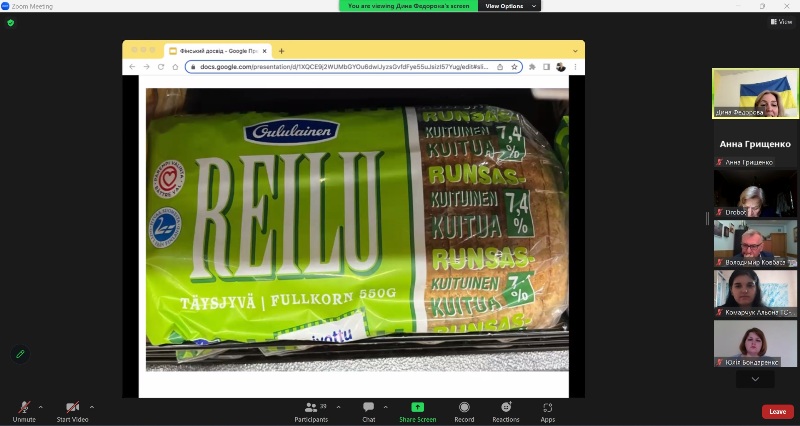
Task: Expand video options arrow next to Start Video
Action: [x=92, y=407]
